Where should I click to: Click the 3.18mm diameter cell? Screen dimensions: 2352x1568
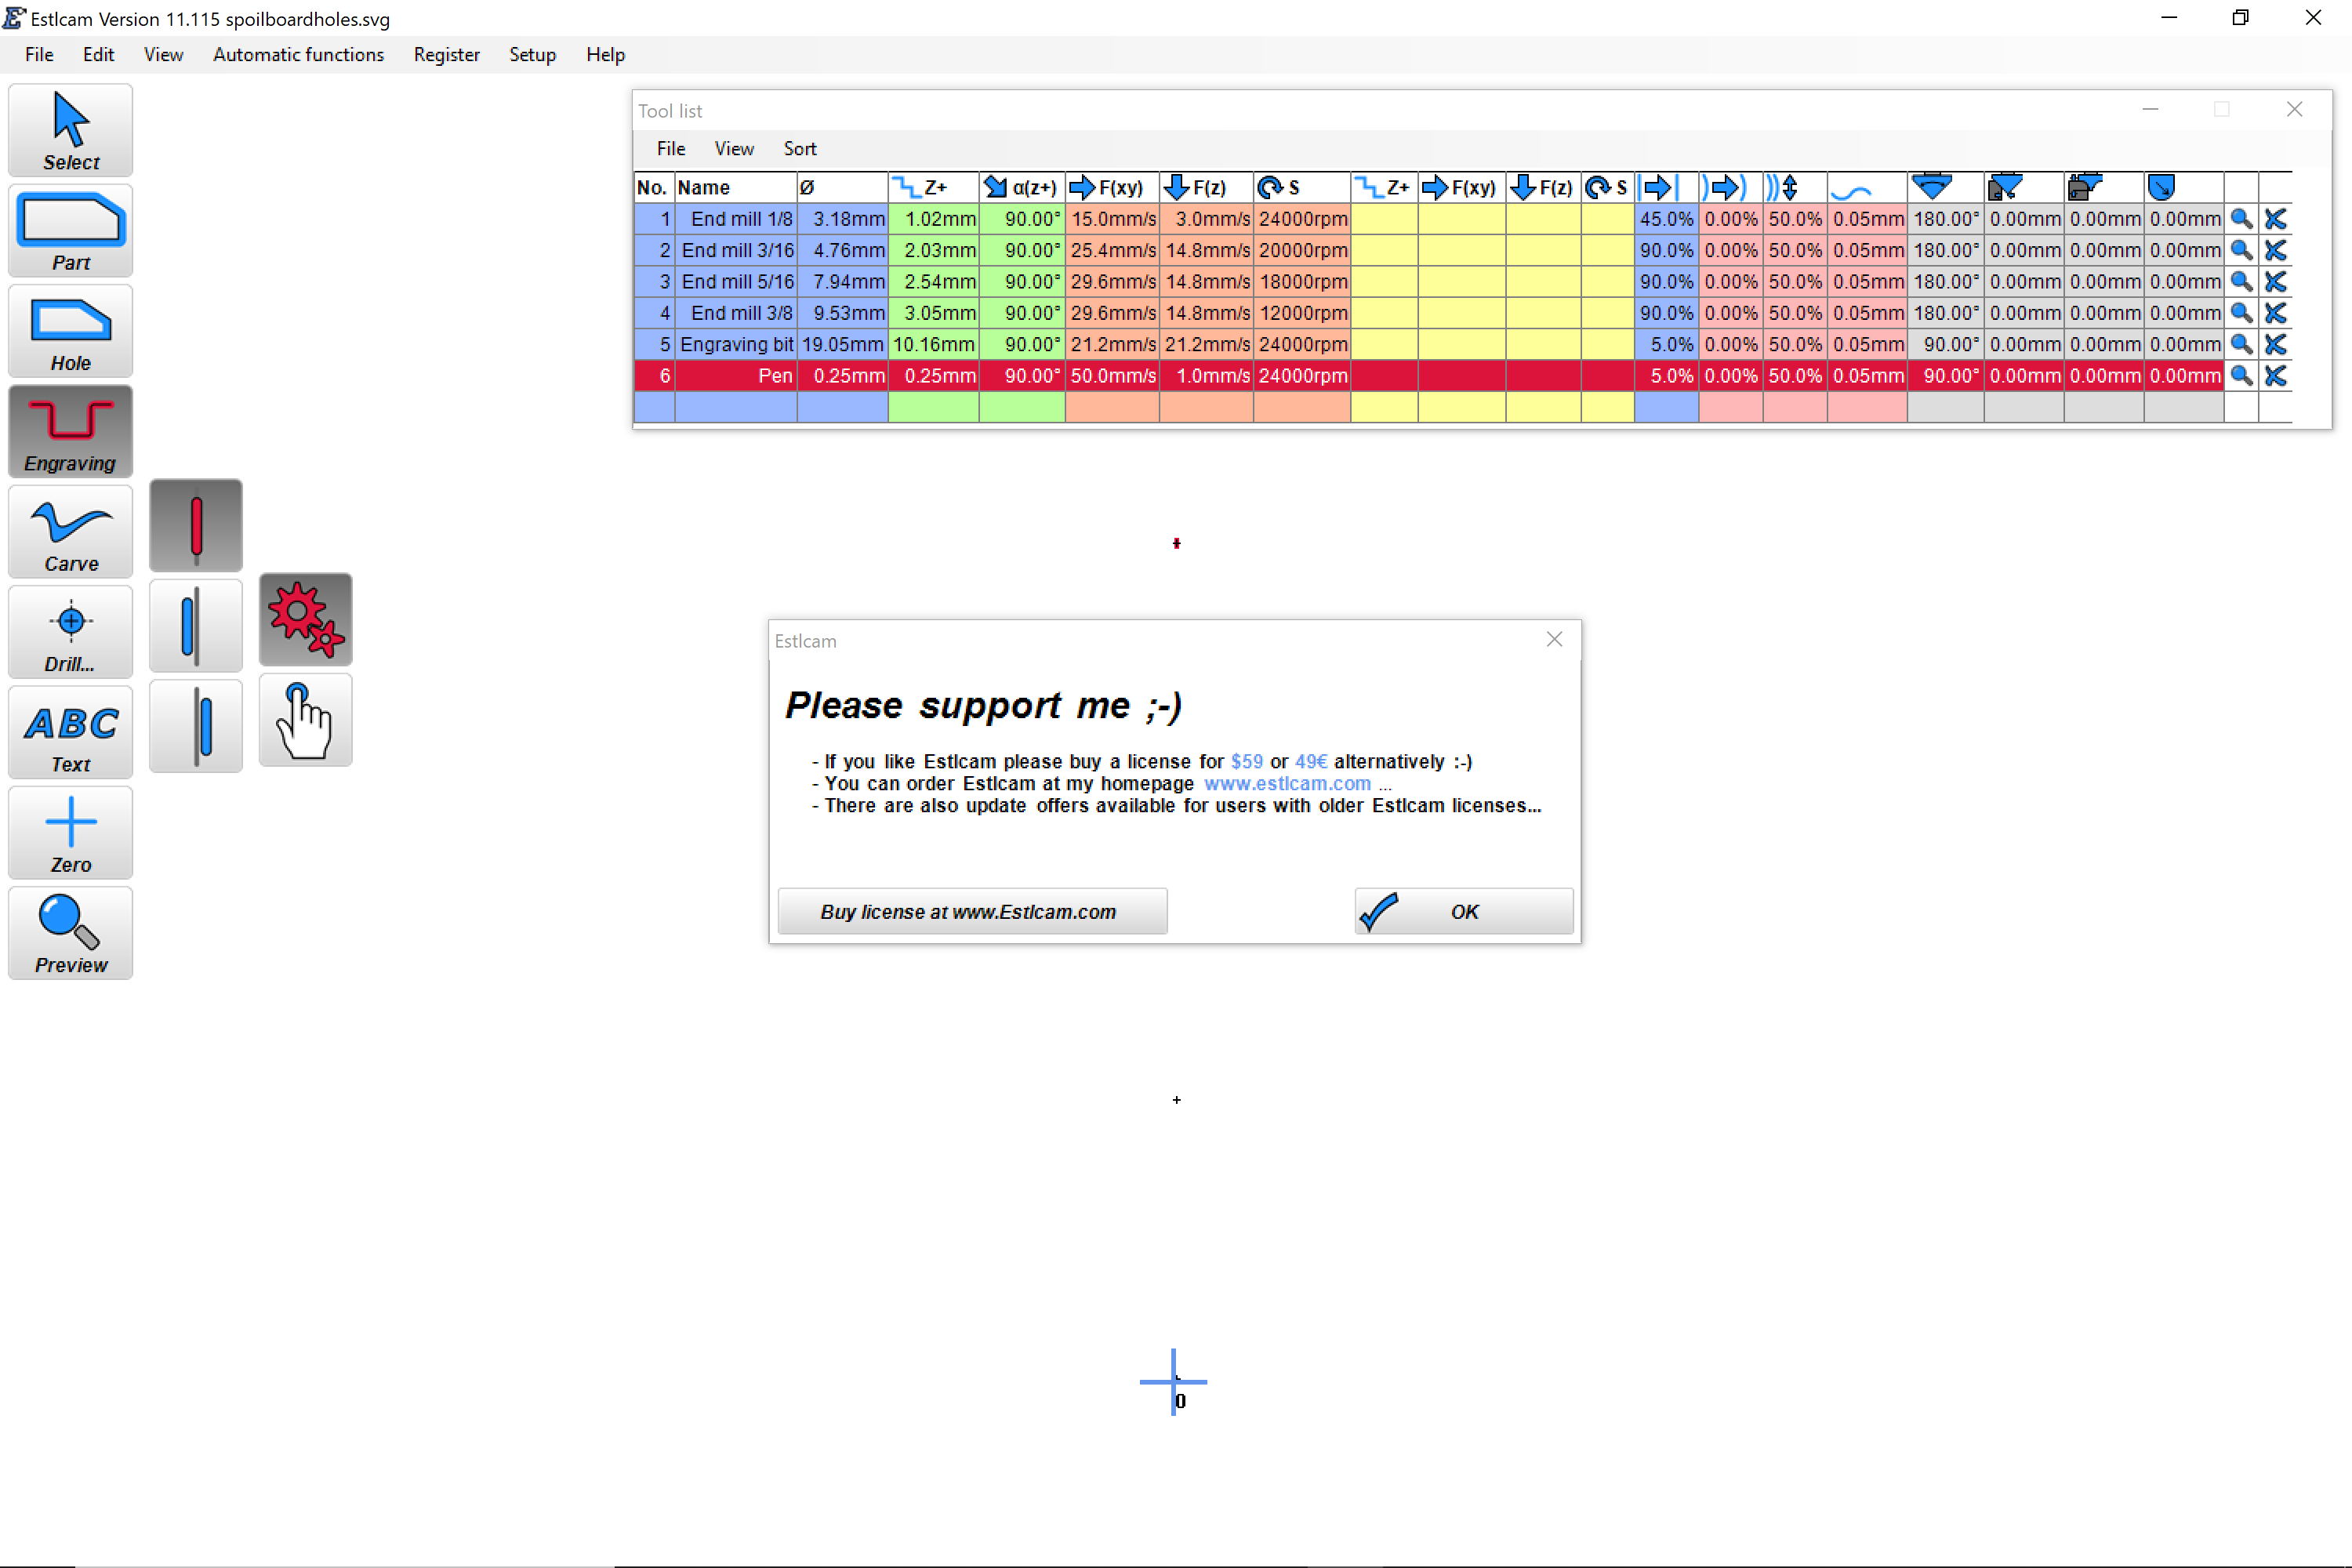[x=842, y=219]
